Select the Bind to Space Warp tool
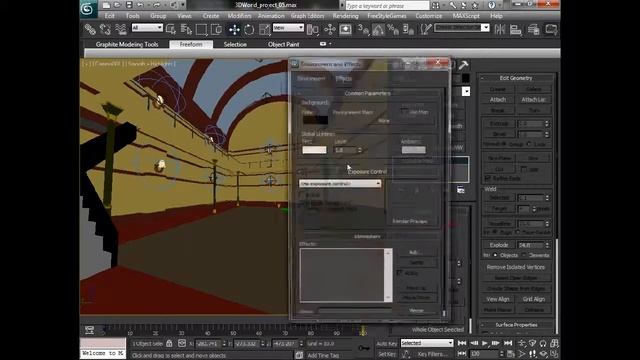 [121, 29]
